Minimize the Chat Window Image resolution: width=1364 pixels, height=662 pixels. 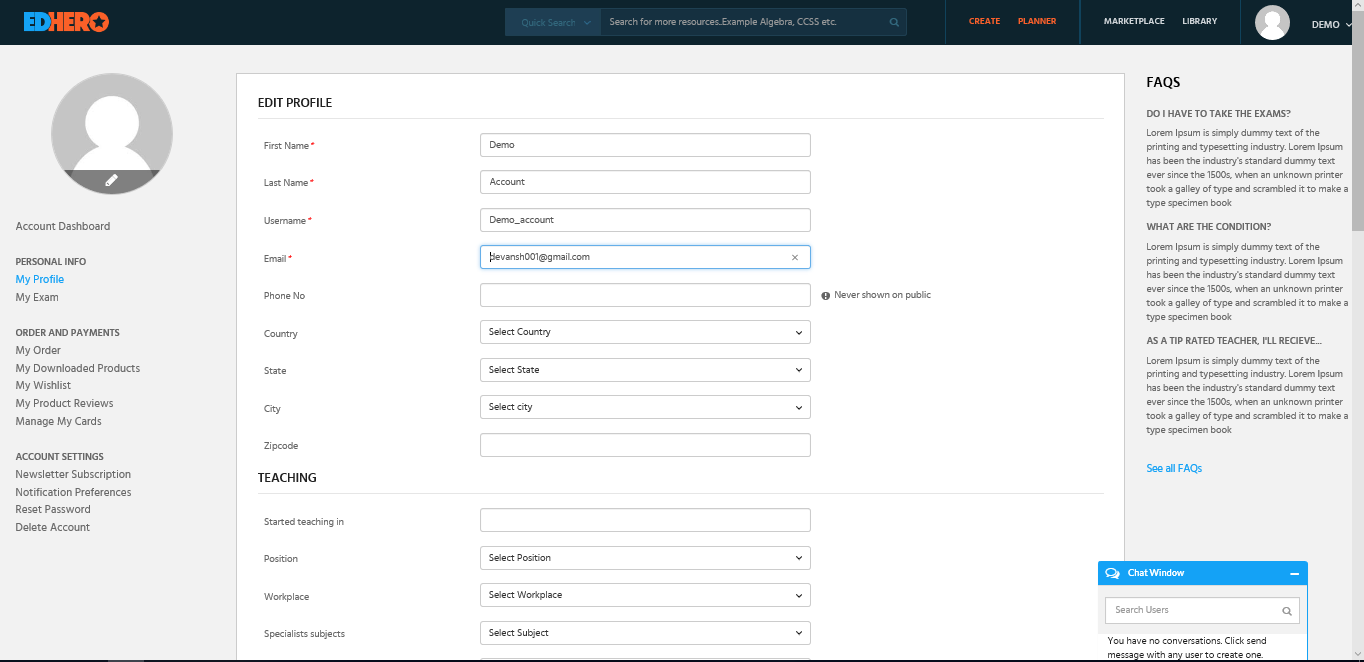pos(1294,574)
